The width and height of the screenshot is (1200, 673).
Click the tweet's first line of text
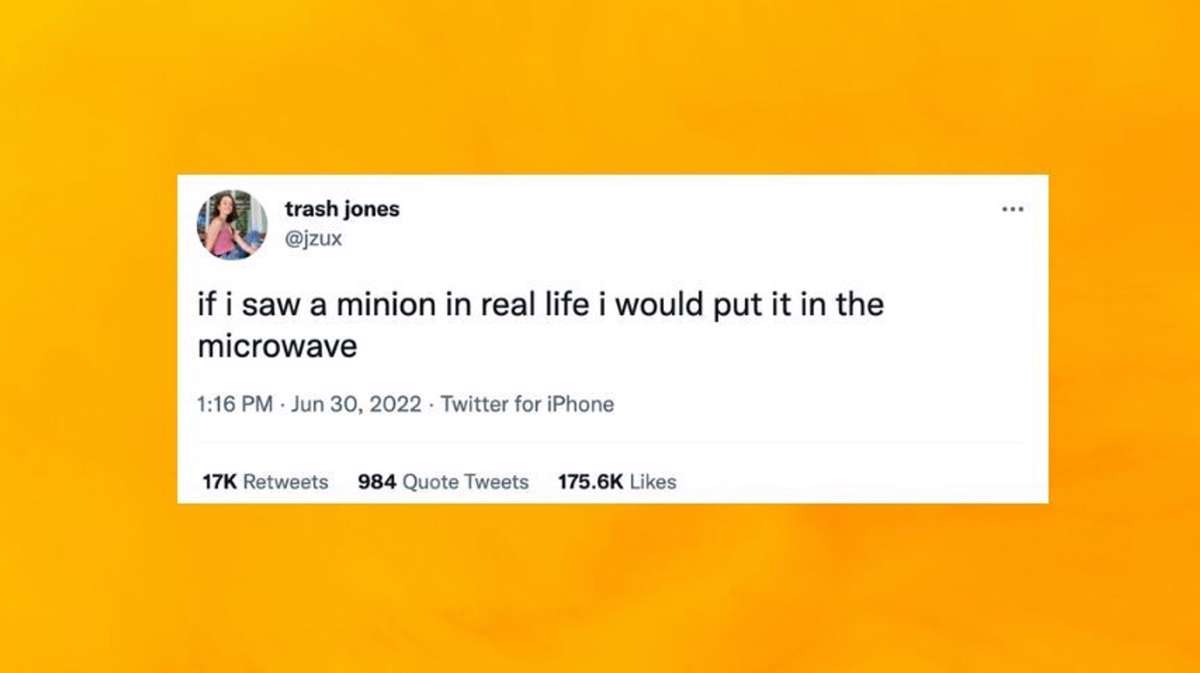pyautogui.click(x=540, y=306)
